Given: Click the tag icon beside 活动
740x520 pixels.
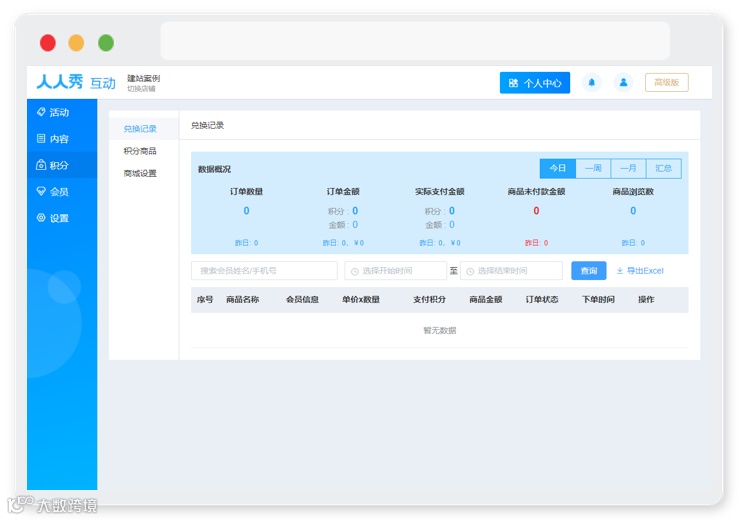Looking at the screenshot, I should tap(41, 112).
